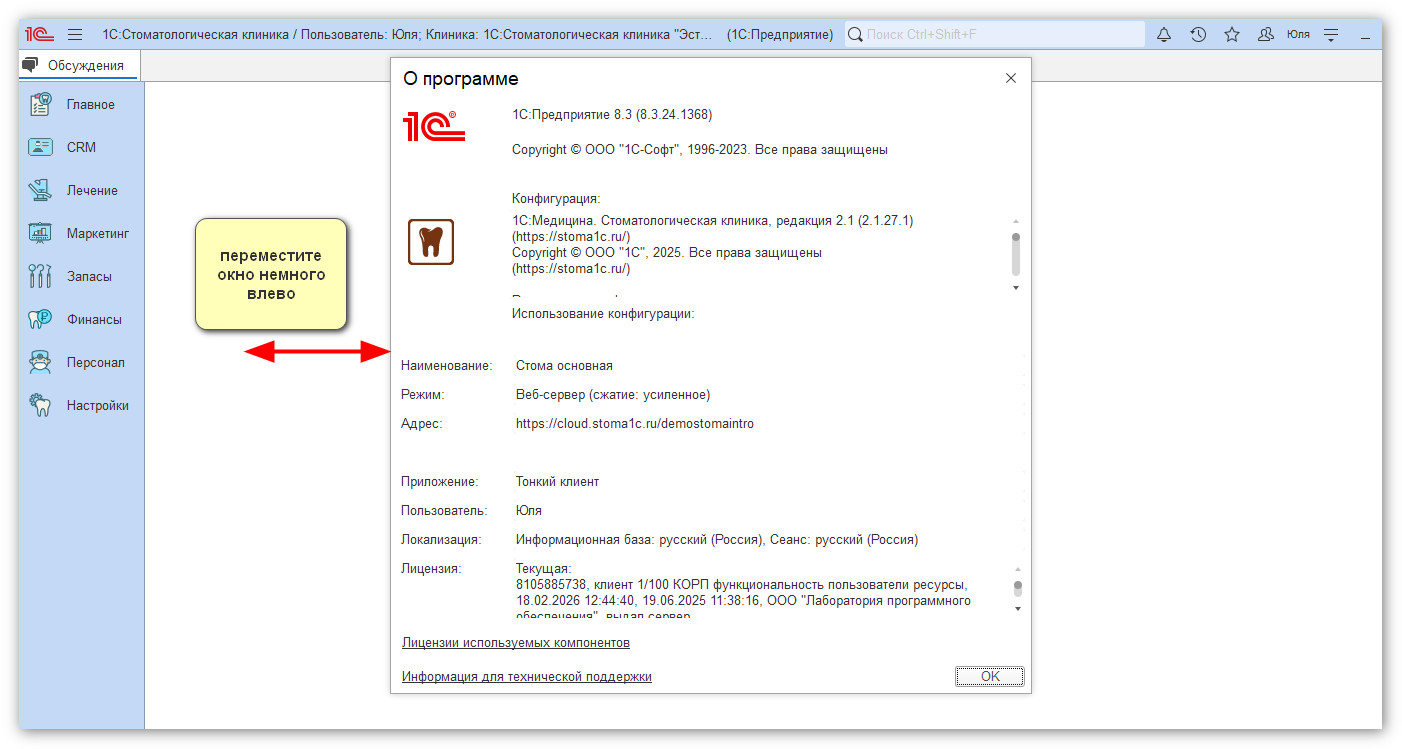Expand the service settings dropdown near Юля
1402x749 pixels.
(x=1330, y=34)
